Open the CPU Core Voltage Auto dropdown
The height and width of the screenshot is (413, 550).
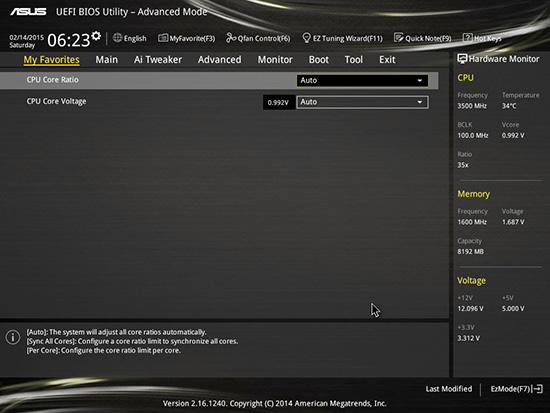(362, 102)
